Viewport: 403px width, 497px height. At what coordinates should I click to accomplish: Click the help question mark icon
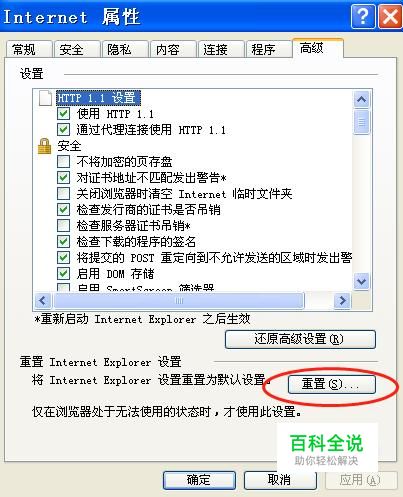pyautogui.click(x=363, y=17)
